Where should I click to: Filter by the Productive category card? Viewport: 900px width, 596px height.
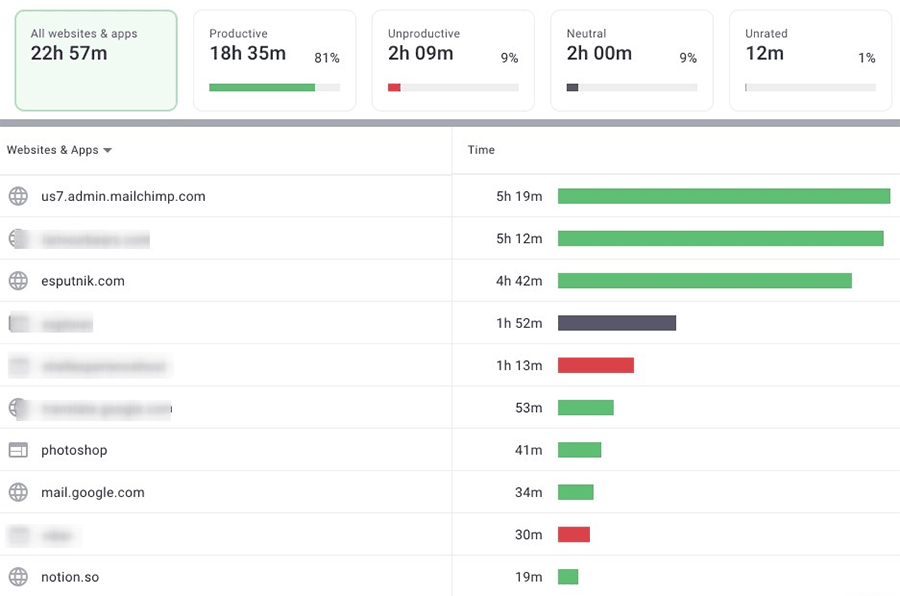[x=274, y=60]
